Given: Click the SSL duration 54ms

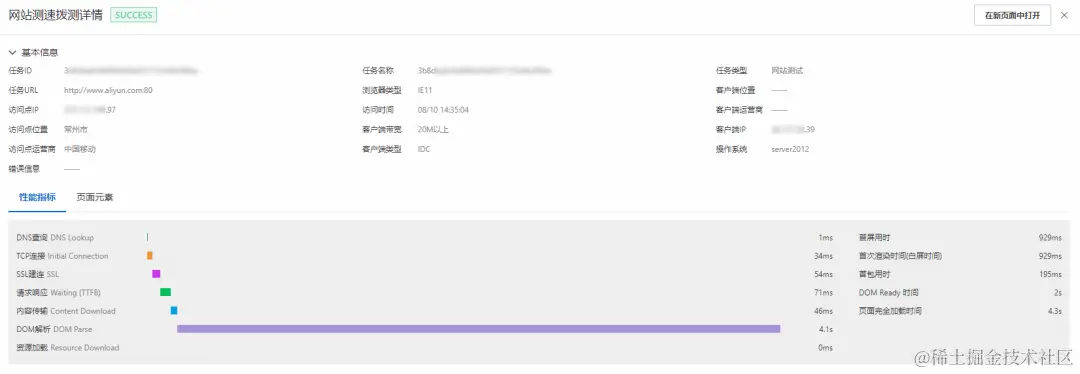Looking at the screenshot, I should pyautogui.click(x=823, y=274).
